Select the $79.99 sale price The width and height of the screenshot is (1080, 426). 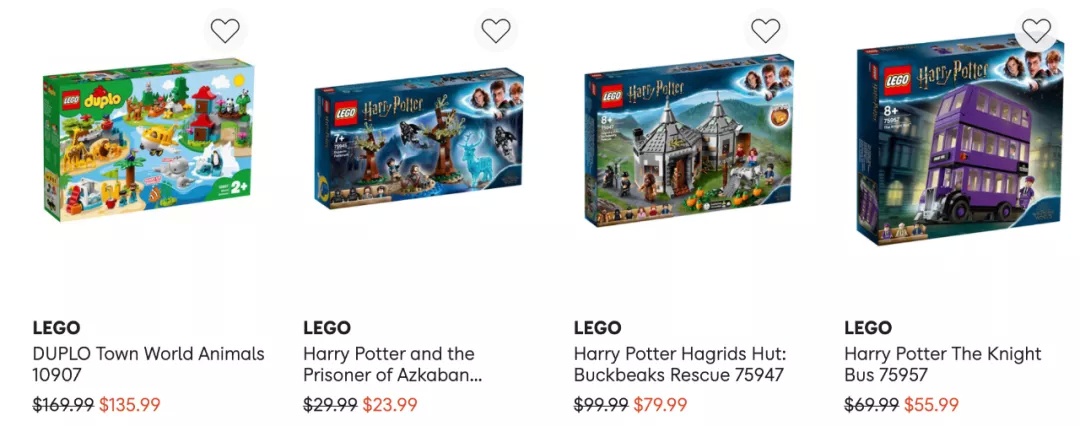(661, 405)
